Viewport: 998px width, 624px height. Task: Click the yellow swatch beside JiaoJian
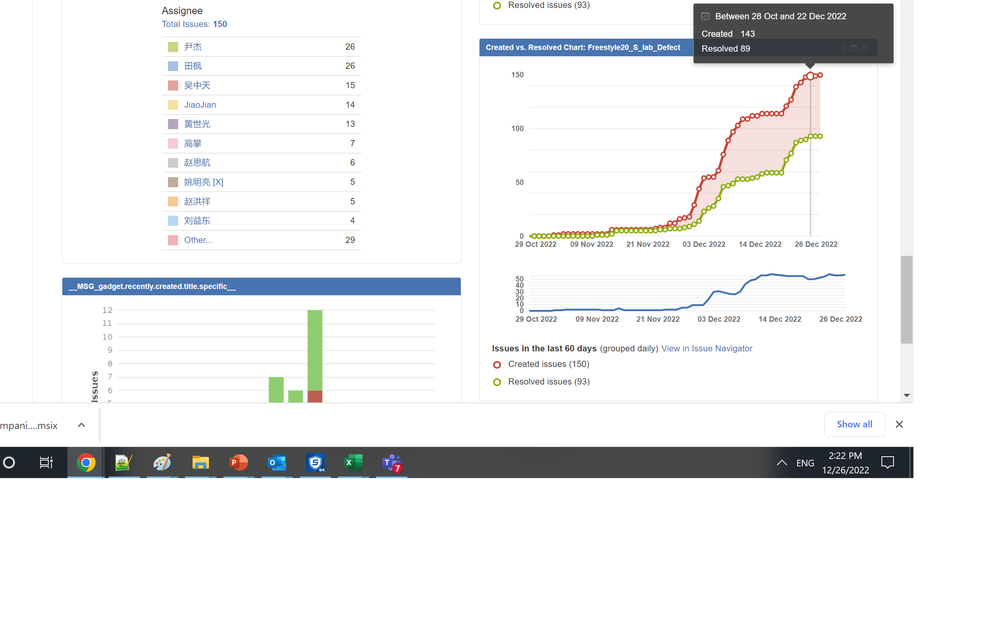tap(173, 105)
